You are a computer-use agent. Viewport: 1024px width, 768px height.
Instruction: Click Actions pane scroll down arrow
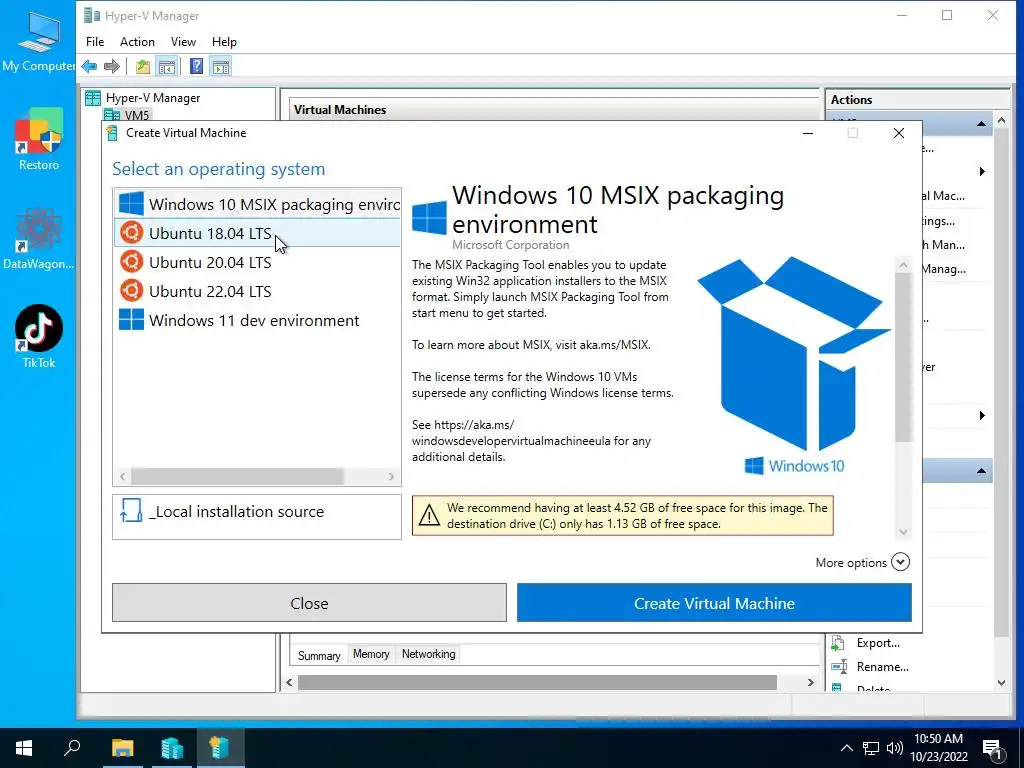(1001, 682)
